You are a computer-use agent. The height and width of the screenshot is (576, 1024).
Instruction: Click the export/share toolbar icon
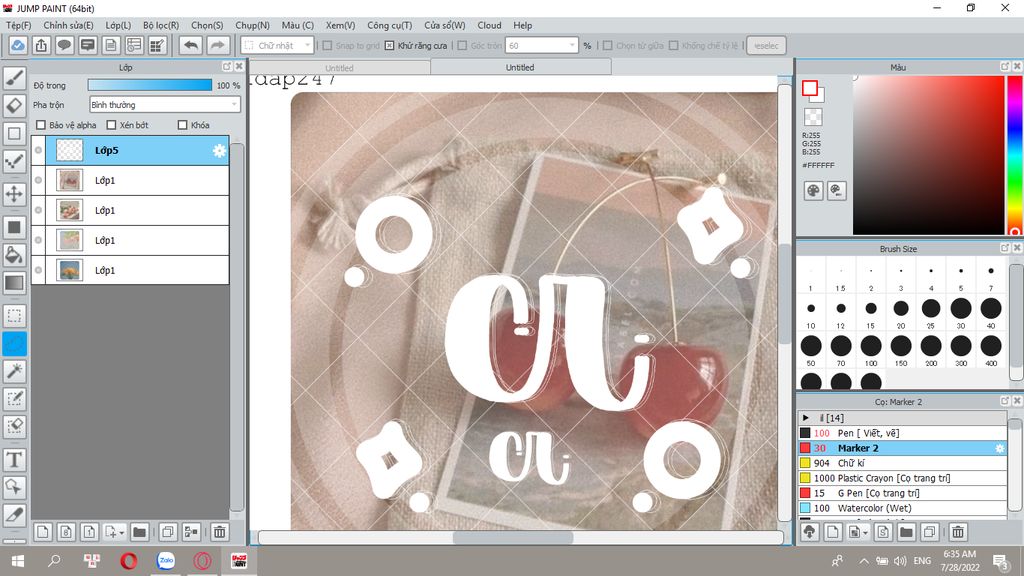click(x=41, y=46)
